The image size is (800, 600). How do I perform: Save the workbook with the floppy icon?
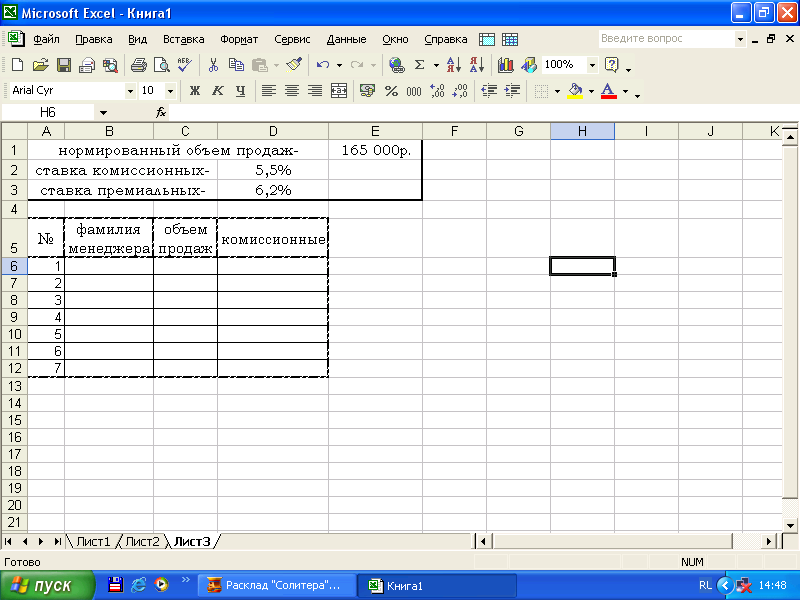pos(64,65)
